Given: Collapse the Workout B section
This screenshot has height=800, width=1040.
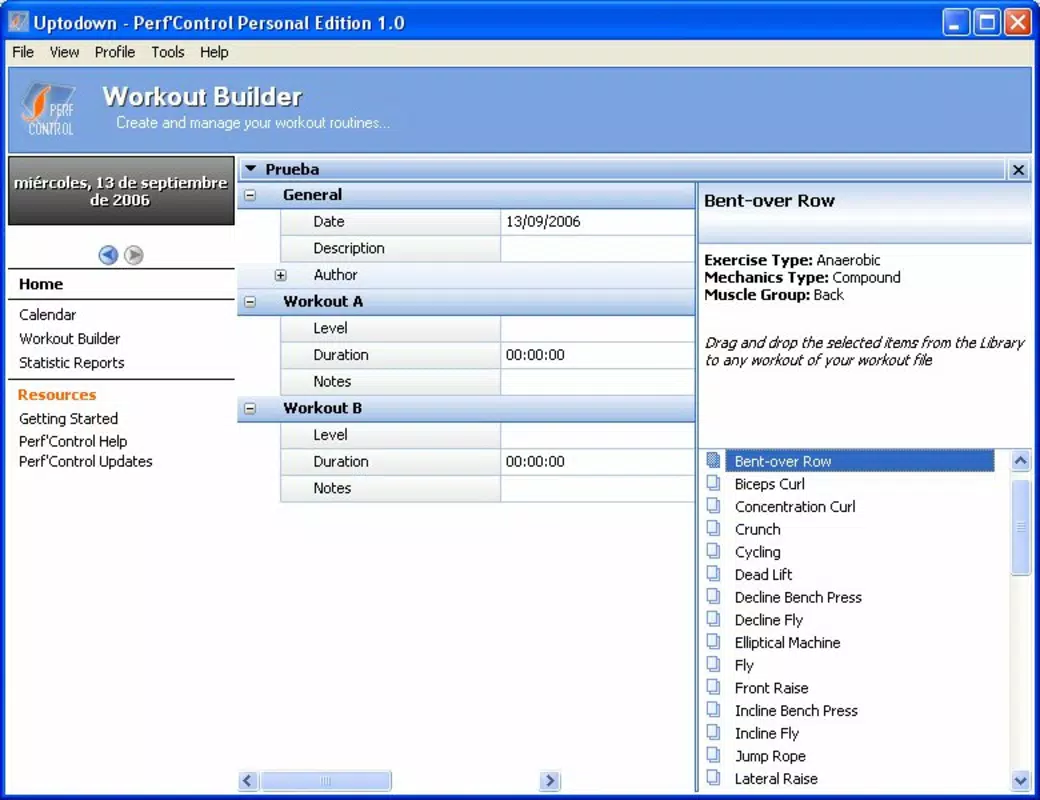Looking at the screenshot, I should coord(250,409).
